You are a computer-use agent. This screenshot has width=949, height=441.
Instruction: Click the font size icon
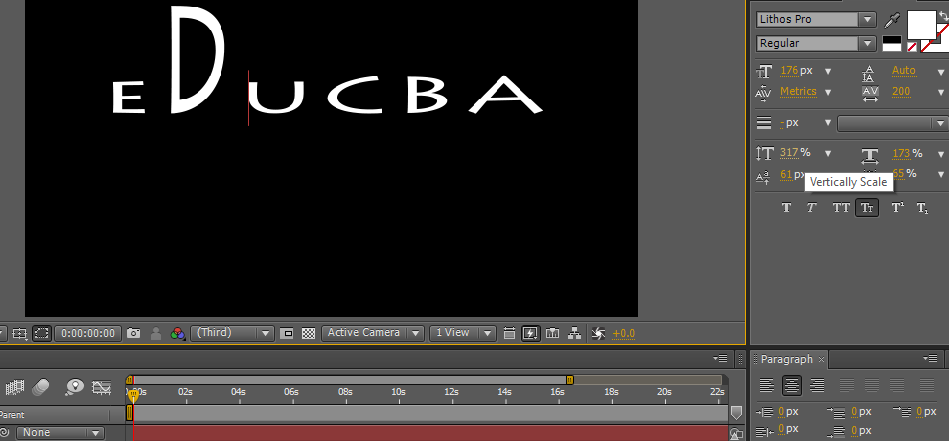pyautogui.click(x=764, y=71)
